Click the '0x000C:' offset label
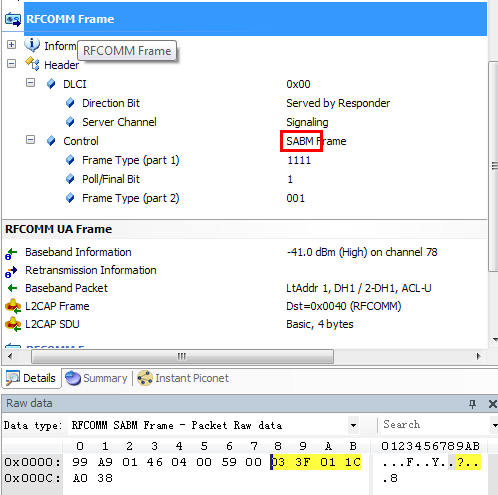 click(x=32, y=478)
